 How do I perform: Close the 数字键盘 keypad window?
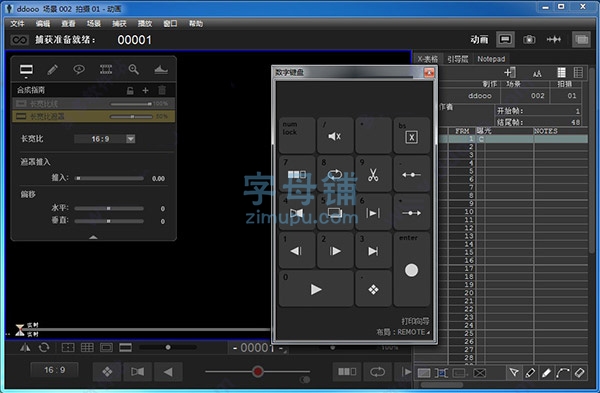(429, 72)
